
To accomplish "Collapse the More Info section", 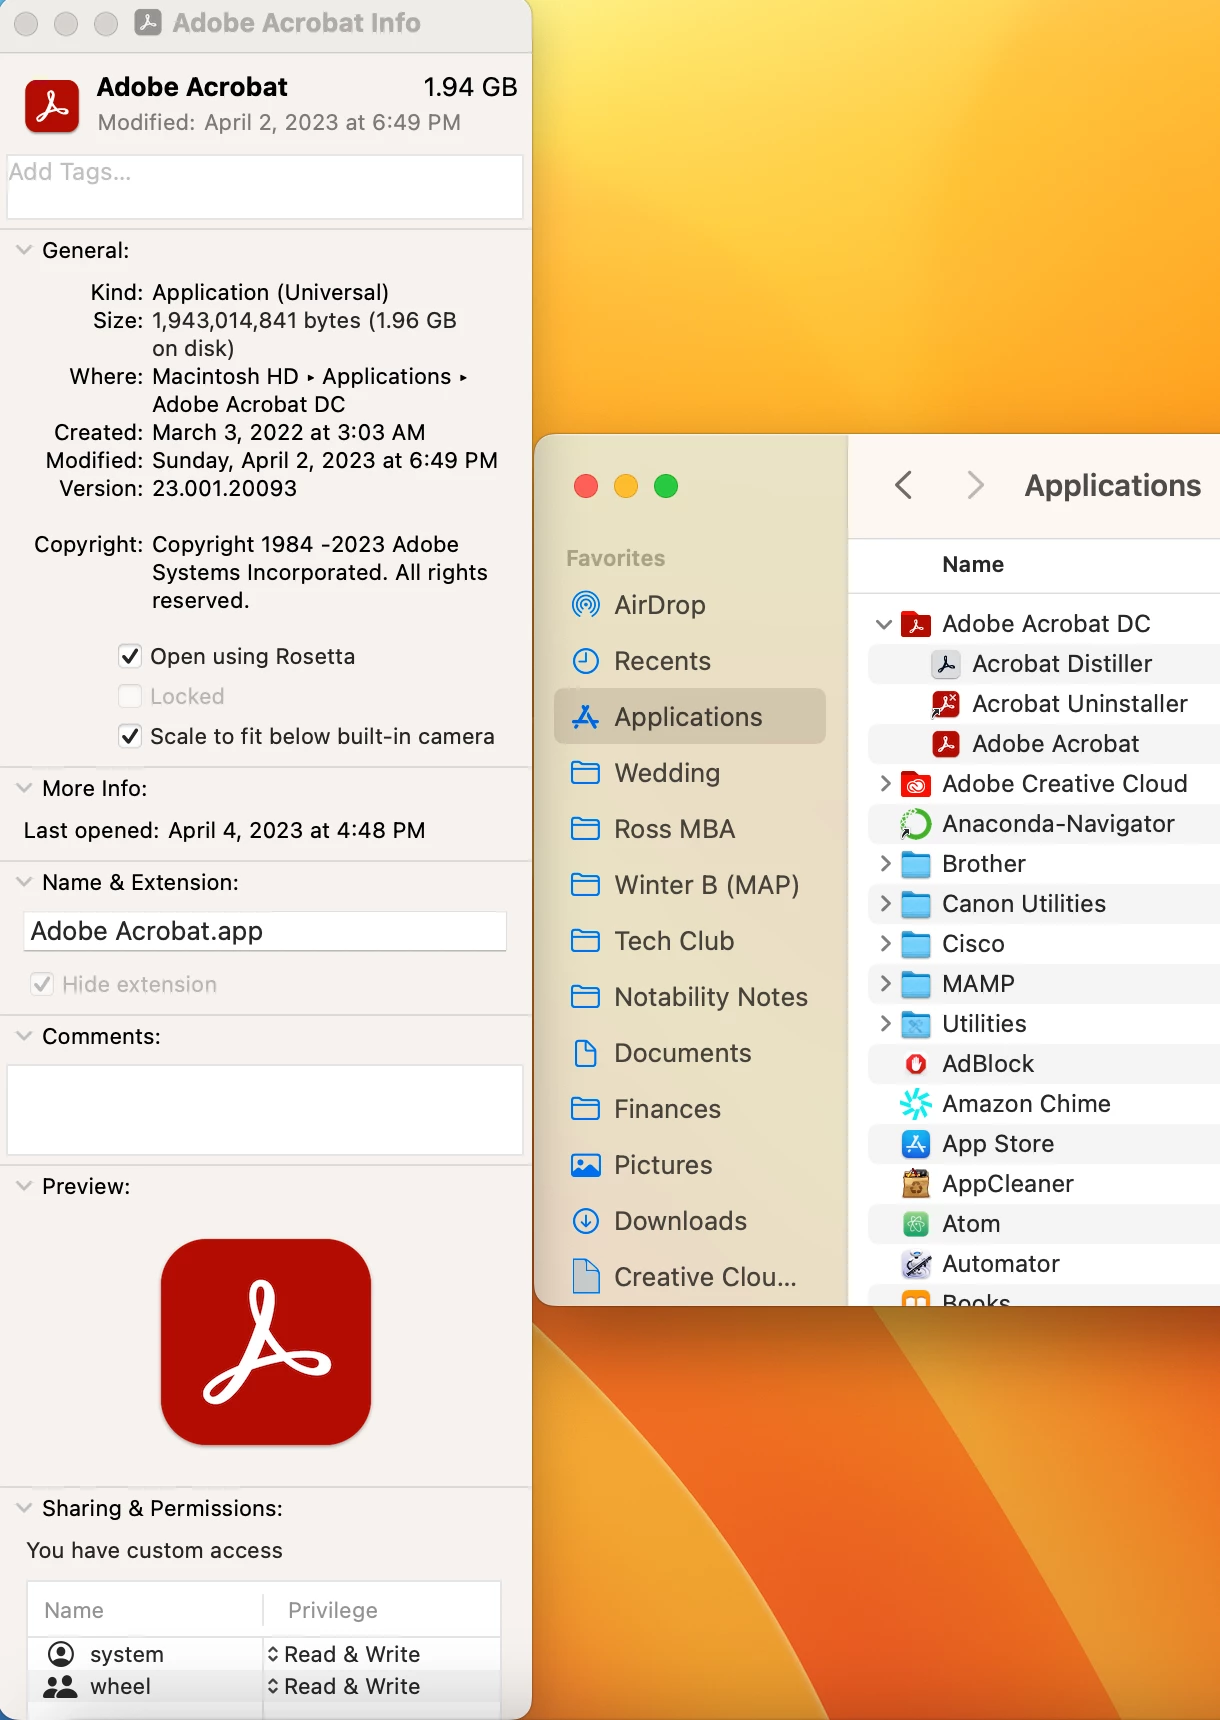I will click(24, 788).
